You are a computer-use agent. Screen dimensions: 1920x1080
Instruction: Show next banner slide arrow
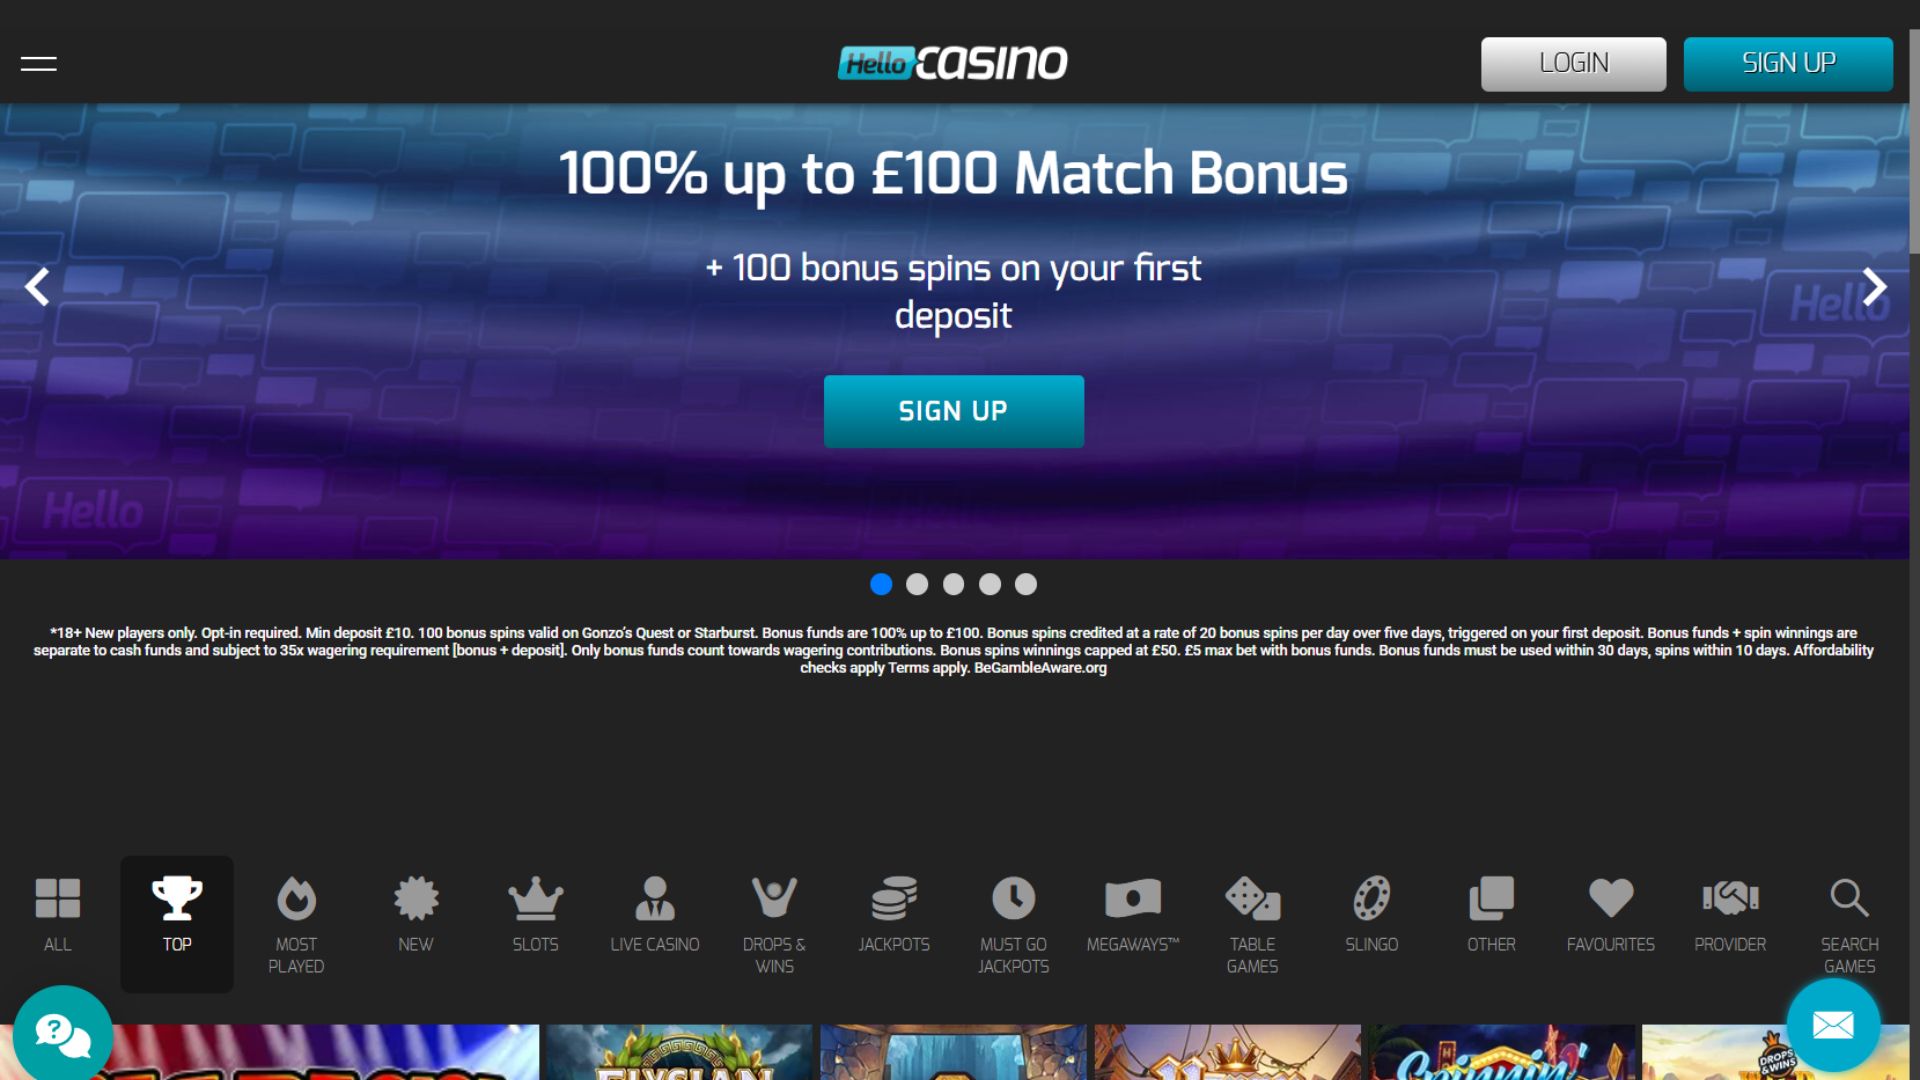coord(1875,287)
